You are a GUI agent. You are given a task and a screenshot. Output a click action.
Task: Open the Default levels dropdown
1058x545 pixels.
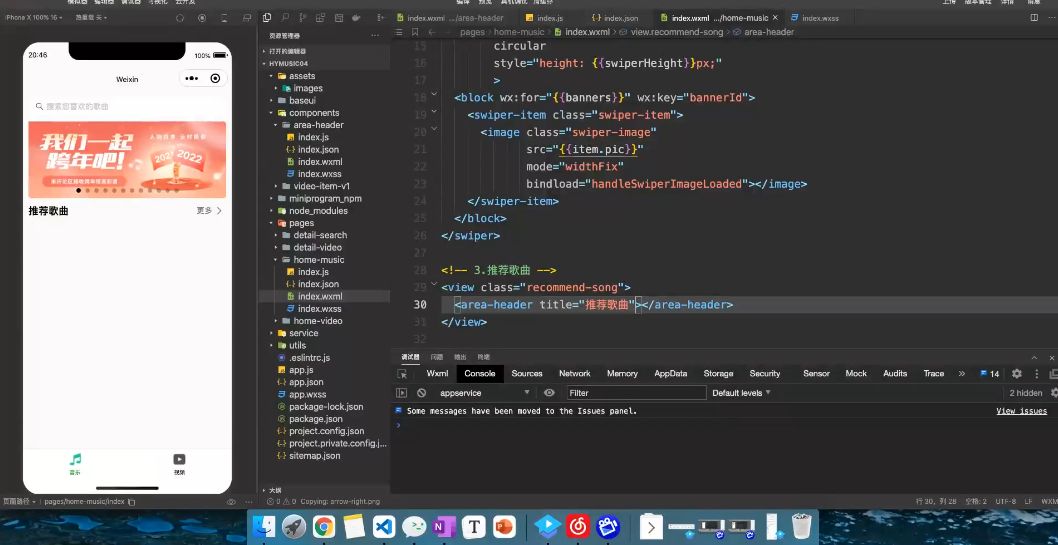coord(741,393)
